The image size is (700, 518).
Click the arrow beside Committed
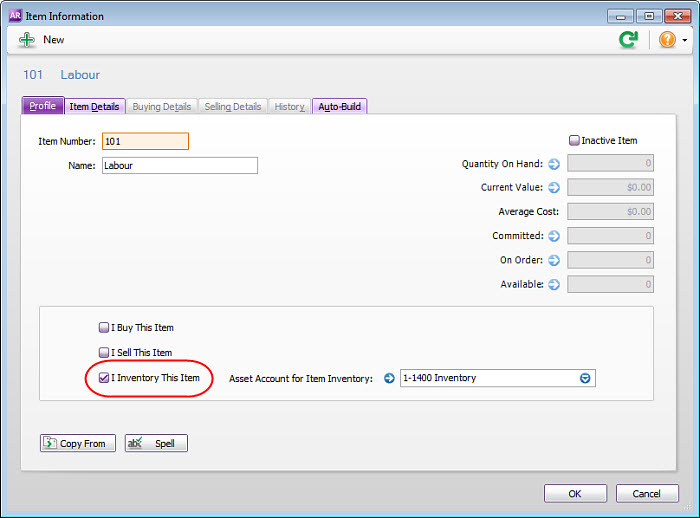[x=554, y=236]
